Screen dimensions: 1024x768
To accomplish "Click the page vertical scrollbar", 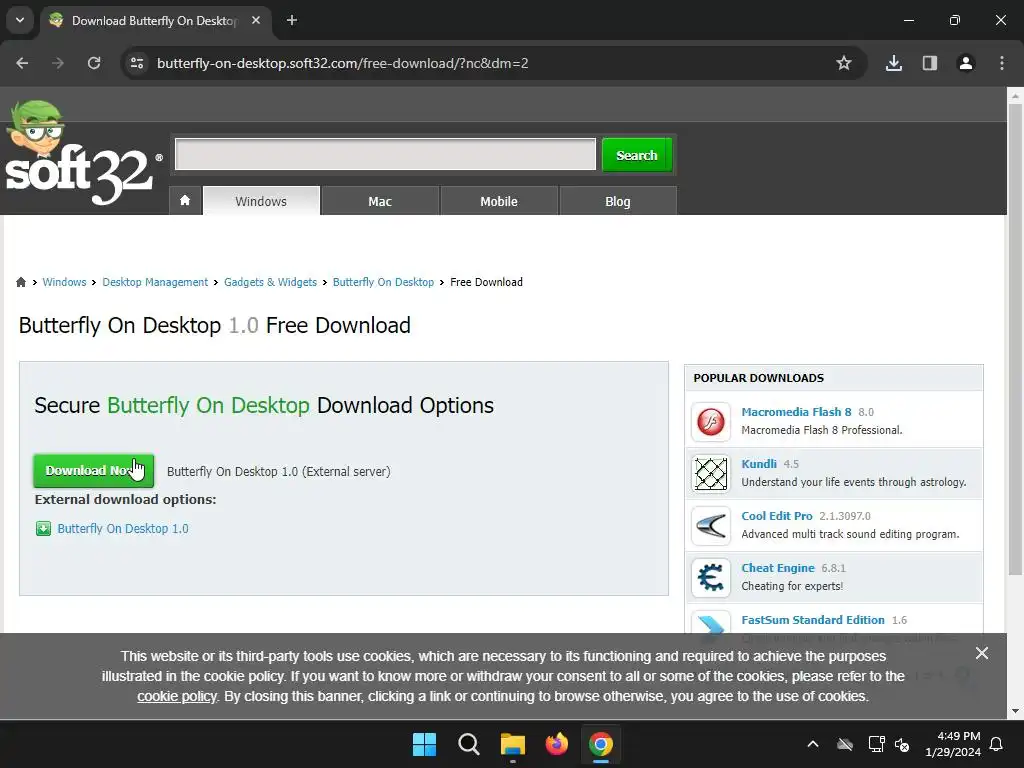I will point(1015,340).
